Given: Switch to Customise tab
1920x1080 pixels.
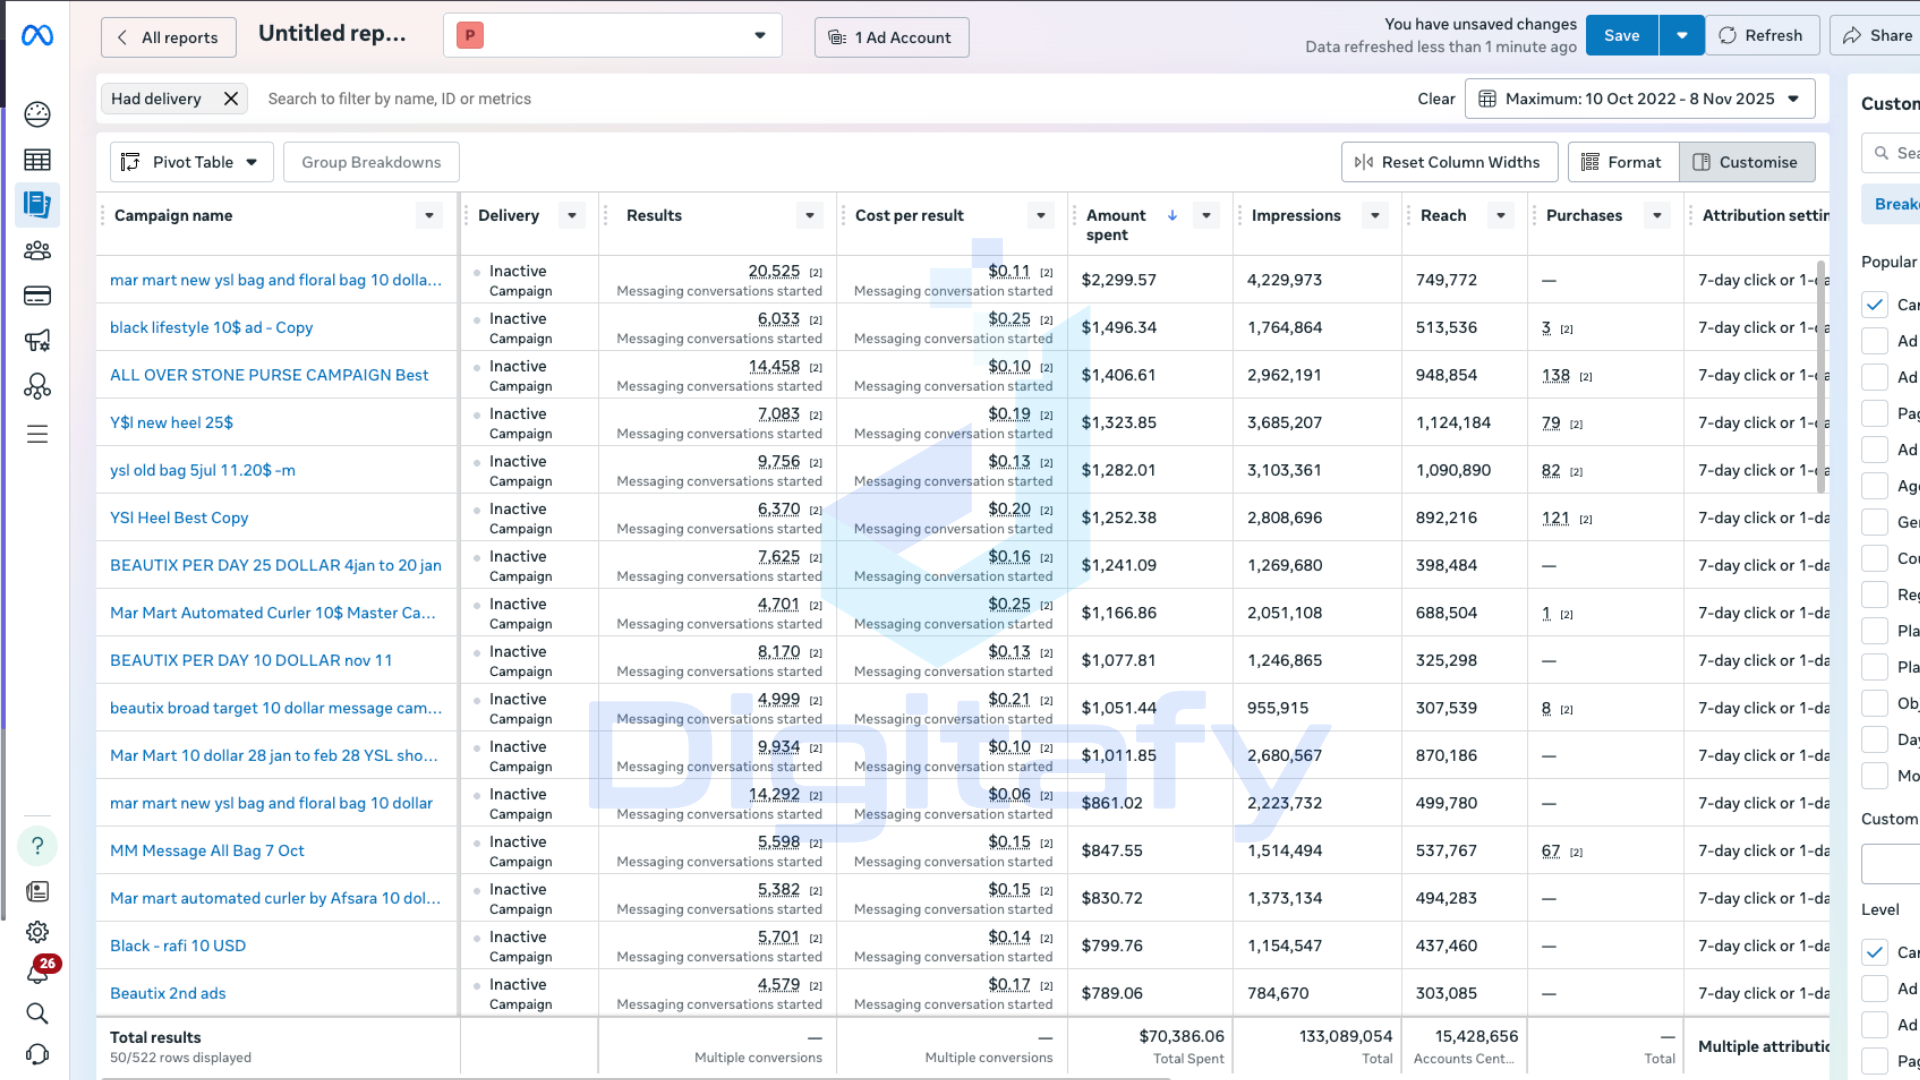Looking at the screenshot, I should (1747, 162).
